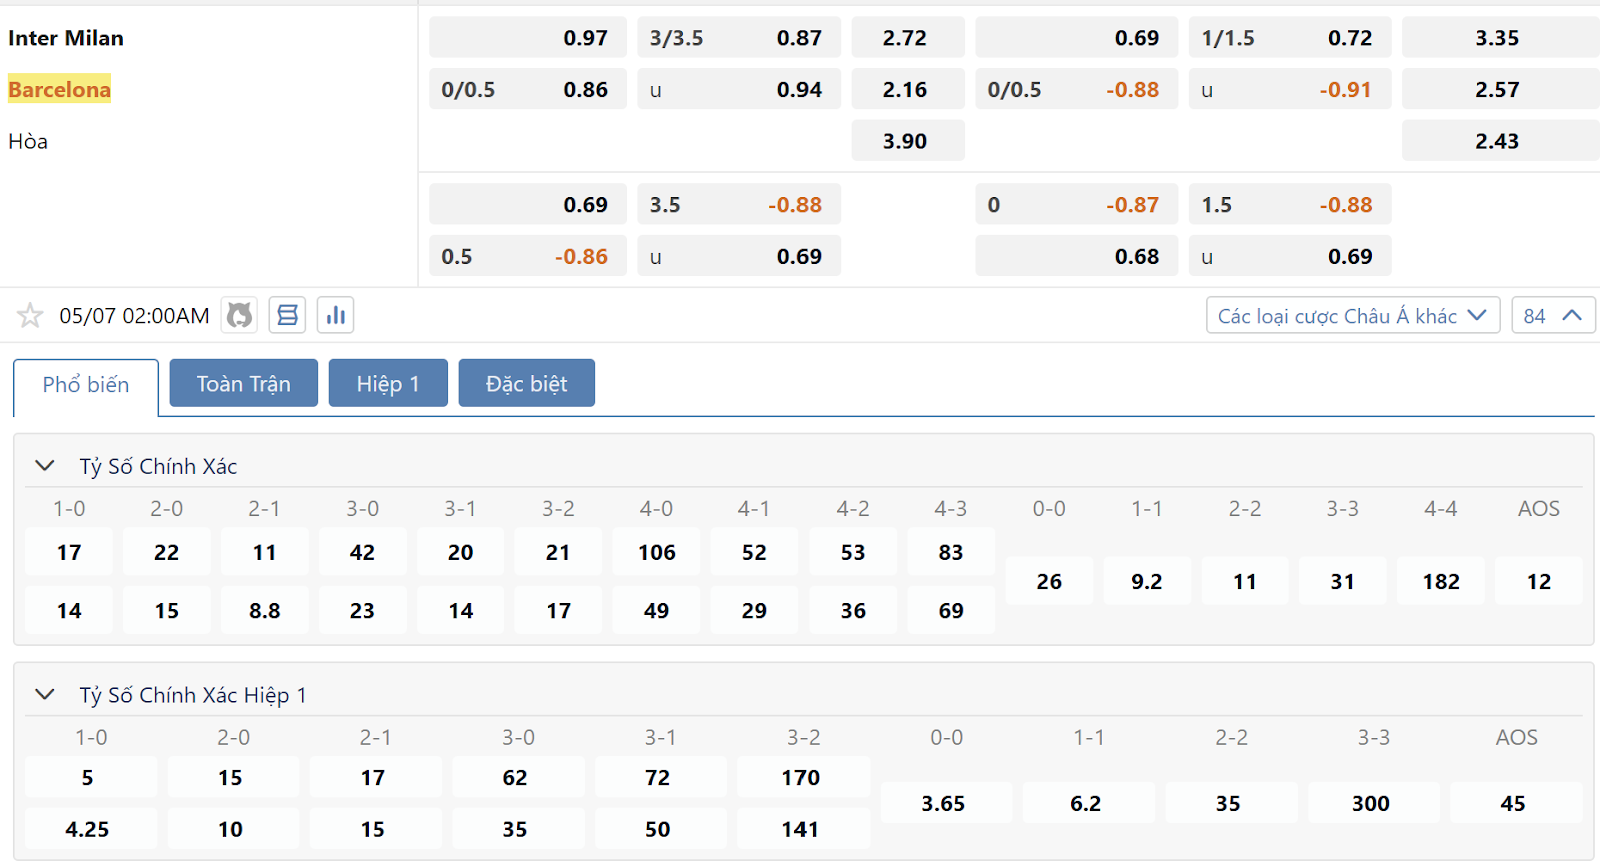The image size is (1600, 867).
Task: Pick first-half score 3-3 at 300
Action: (1374, 803)
